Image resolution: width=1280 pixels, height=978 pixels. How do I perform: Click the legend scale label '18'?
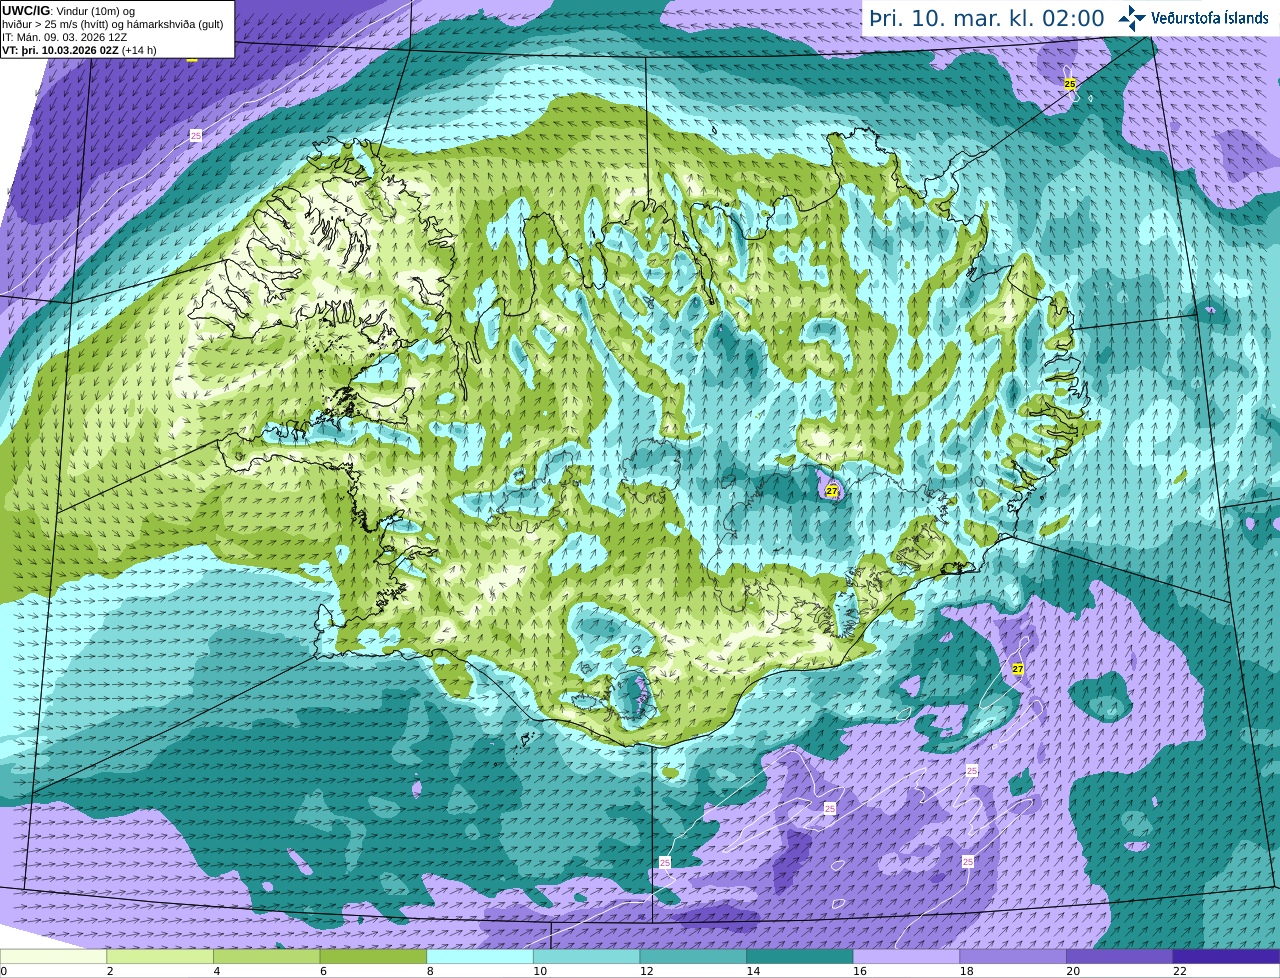pos(966,971)
